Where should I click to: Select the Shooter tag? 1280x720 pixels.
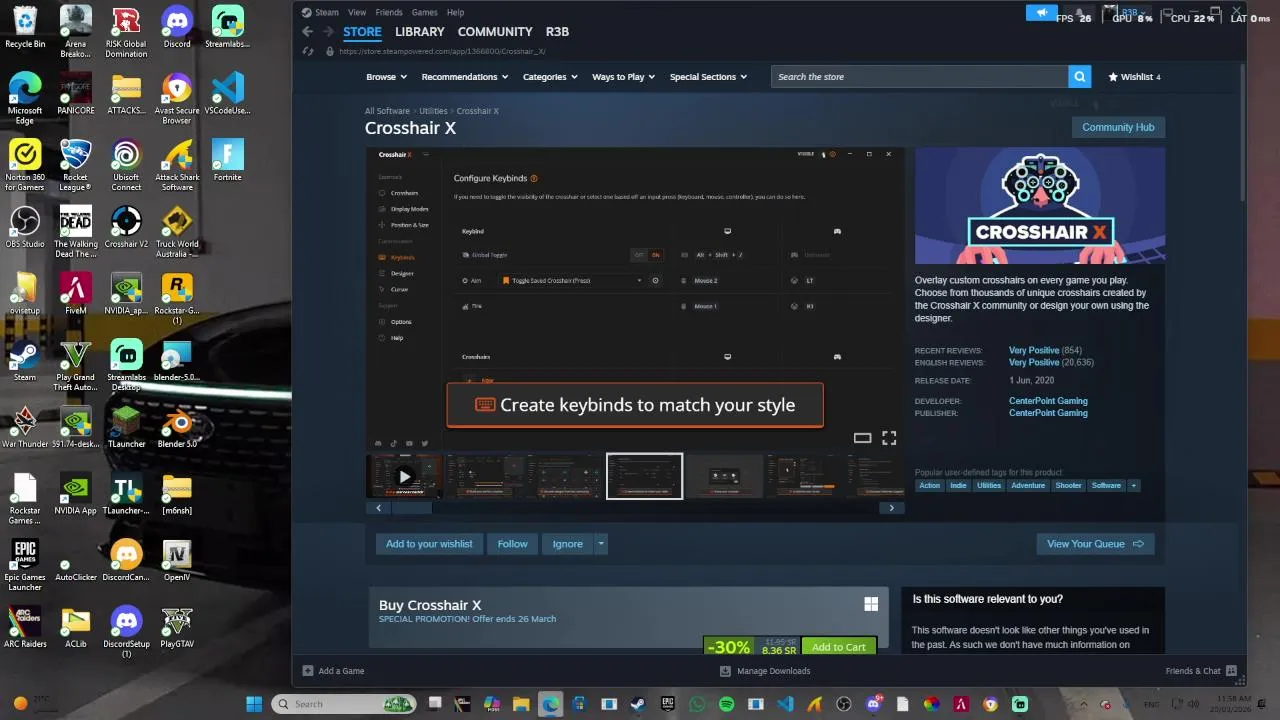[x=1068, y=486]
